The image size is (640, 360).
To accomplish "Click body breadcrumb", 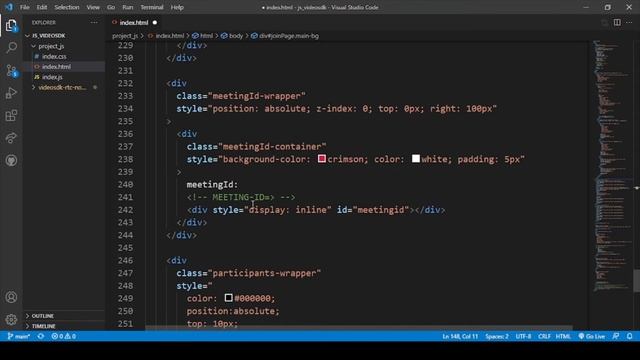I will pos(236,36).
